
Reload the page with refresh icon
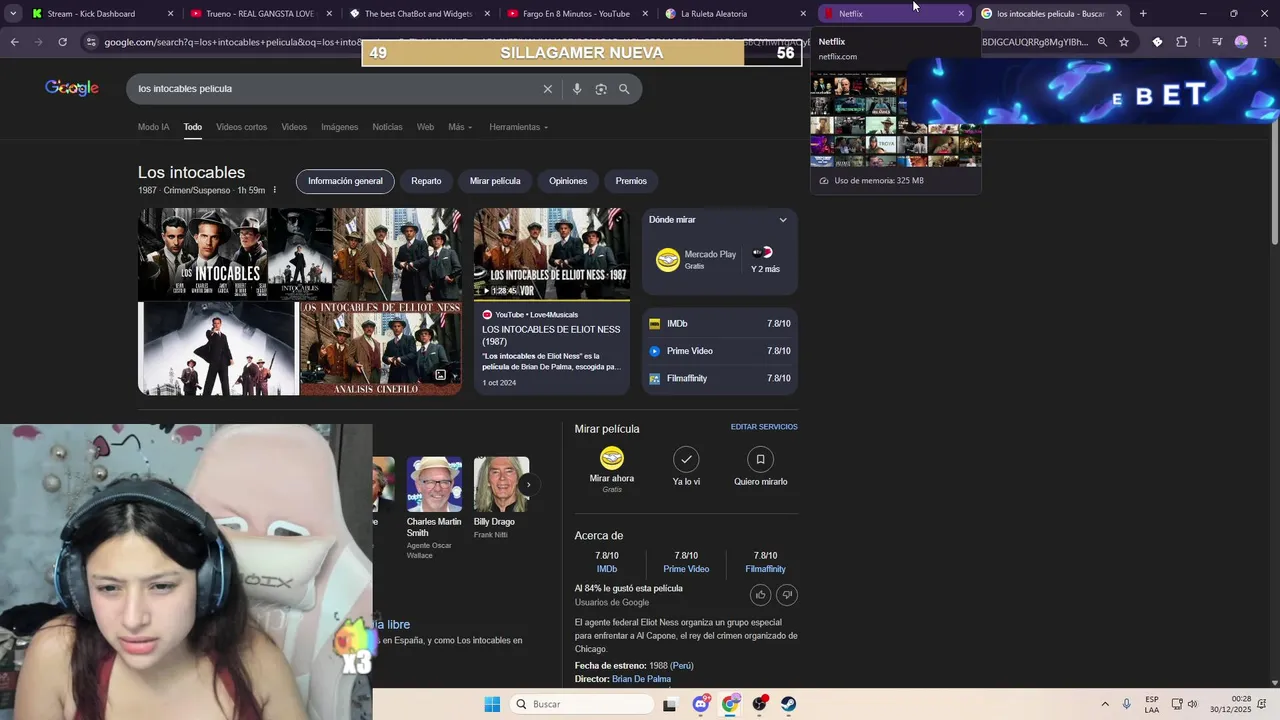pos(62,42)
